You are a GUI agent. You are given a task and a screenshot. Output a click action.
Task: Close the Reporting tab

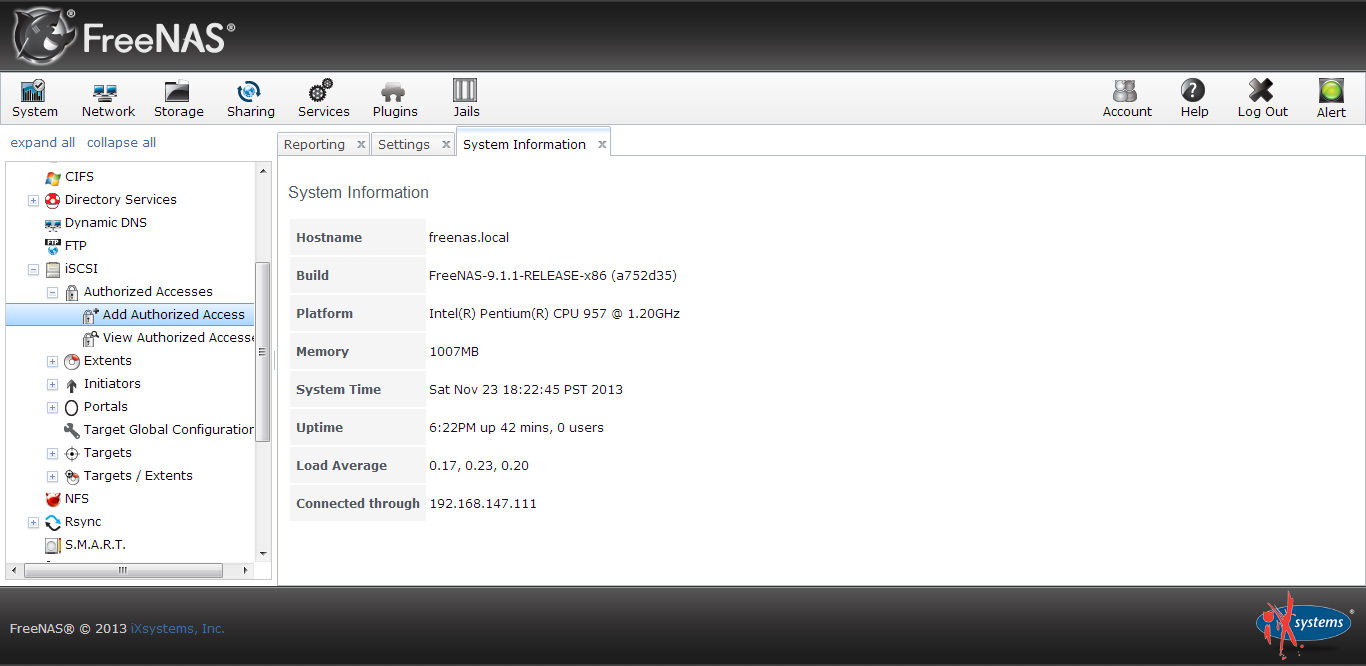[361, 144]
